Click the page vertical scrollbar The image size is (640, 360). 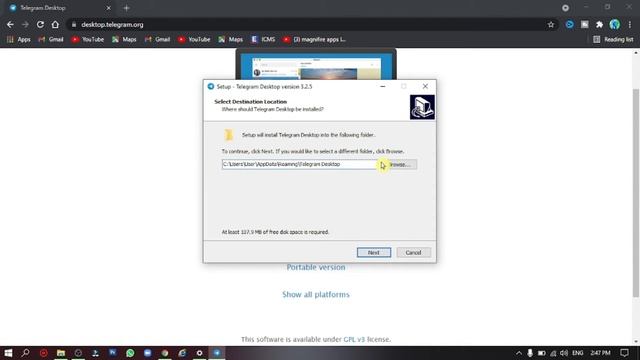pos(636,192)
